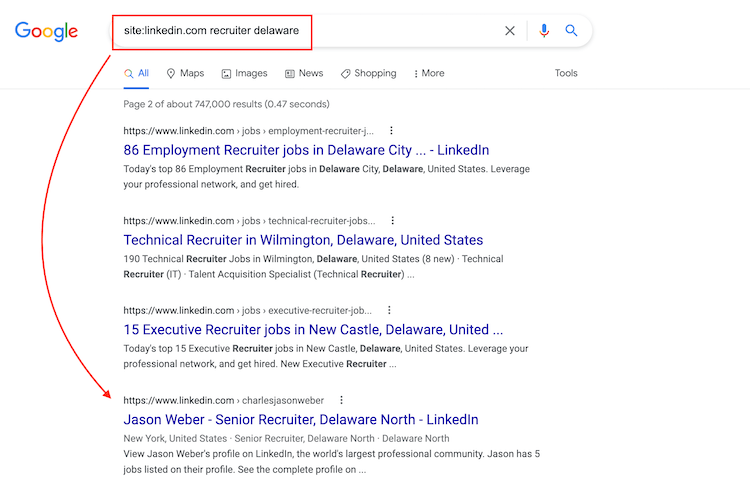Screen dimensions: 750x484
Task: Click the blue magnifier search button
Action: point(571,31)
